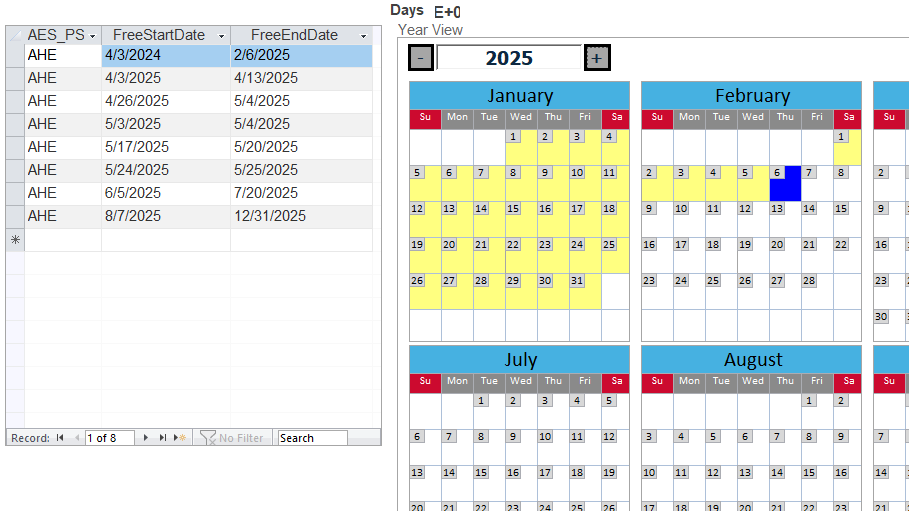Click the July month header
The width and height of the screenshot is (909, 511).
(x=519, y=360)
